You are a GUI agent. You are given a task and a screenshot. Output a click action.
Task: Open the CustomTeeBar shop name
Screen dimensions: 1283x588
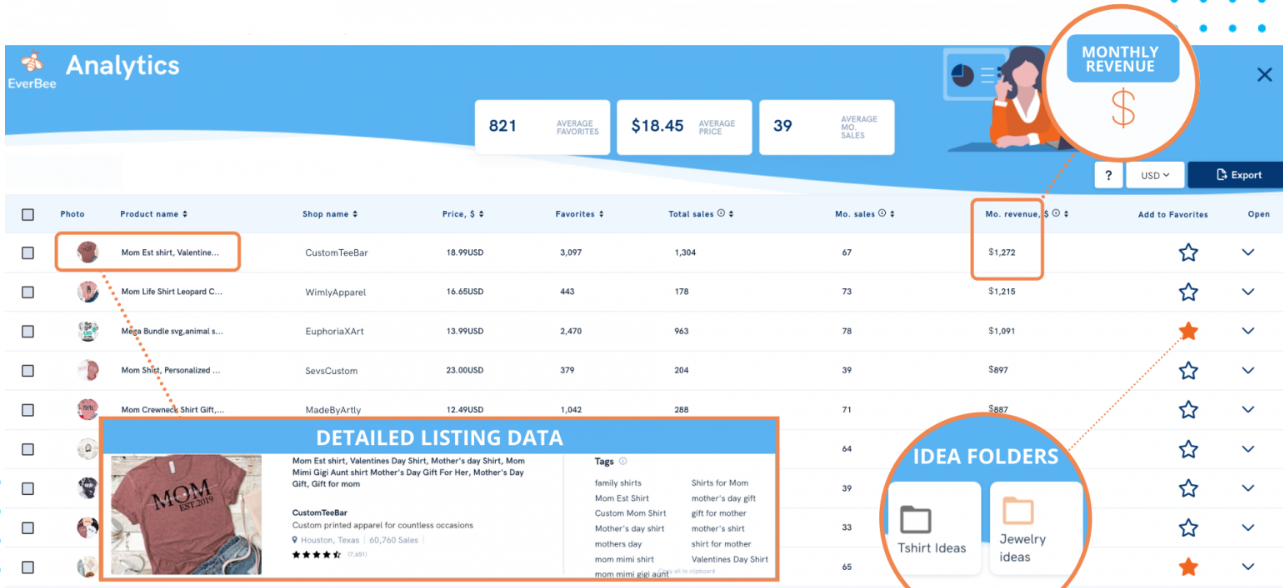[x=337, y=253]
